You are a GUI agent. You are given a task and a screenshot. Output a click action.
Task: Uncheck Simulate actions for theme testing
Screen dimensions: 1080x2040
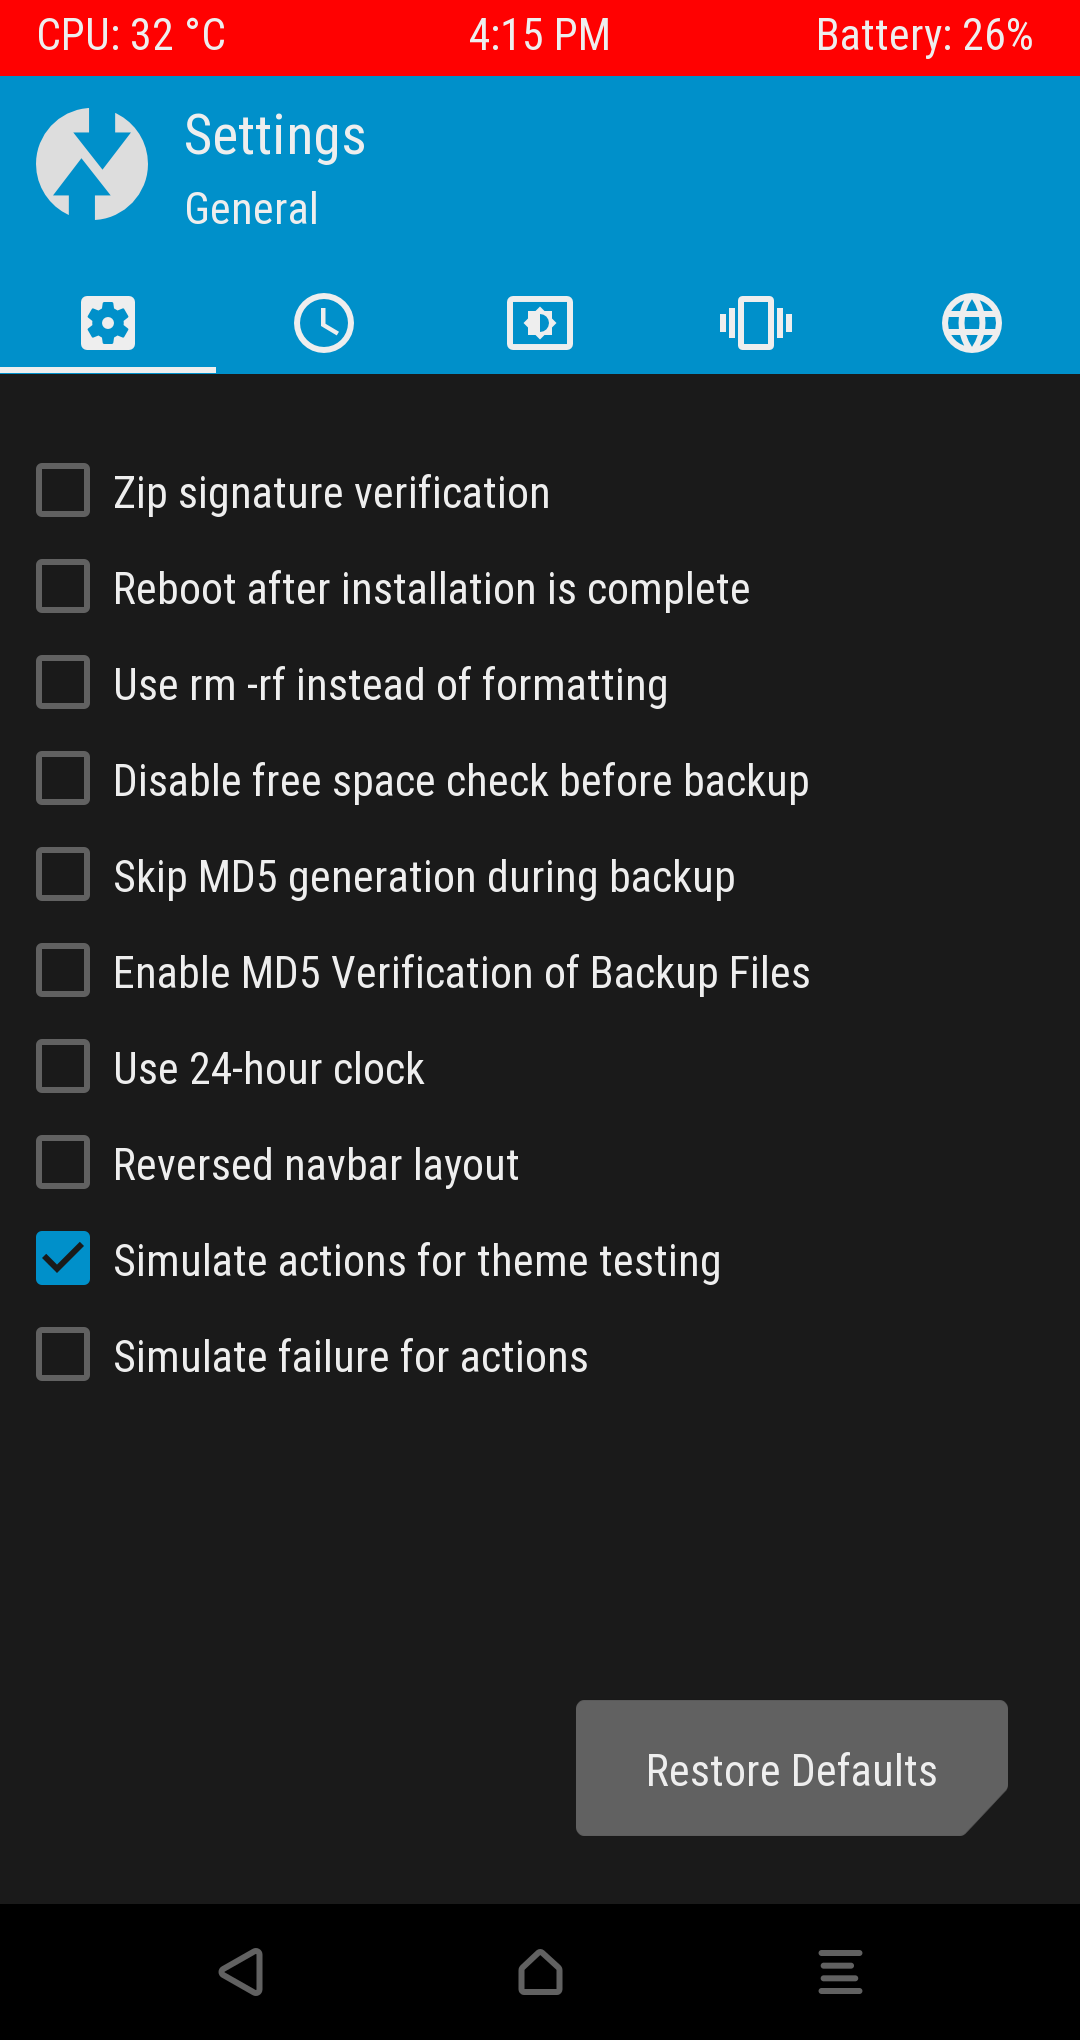tap(63, 1258)
